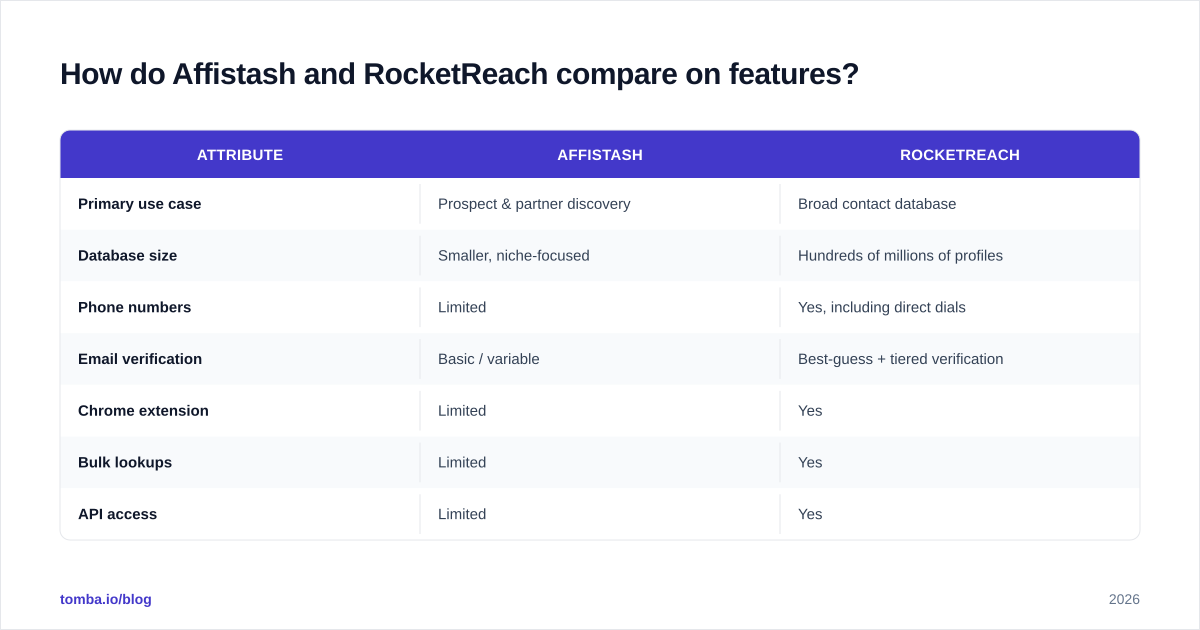The width and height of the screenshot is (1200, 630).
Task: Click 'Yes' in the API access row
Action: [x=810, y=514]
